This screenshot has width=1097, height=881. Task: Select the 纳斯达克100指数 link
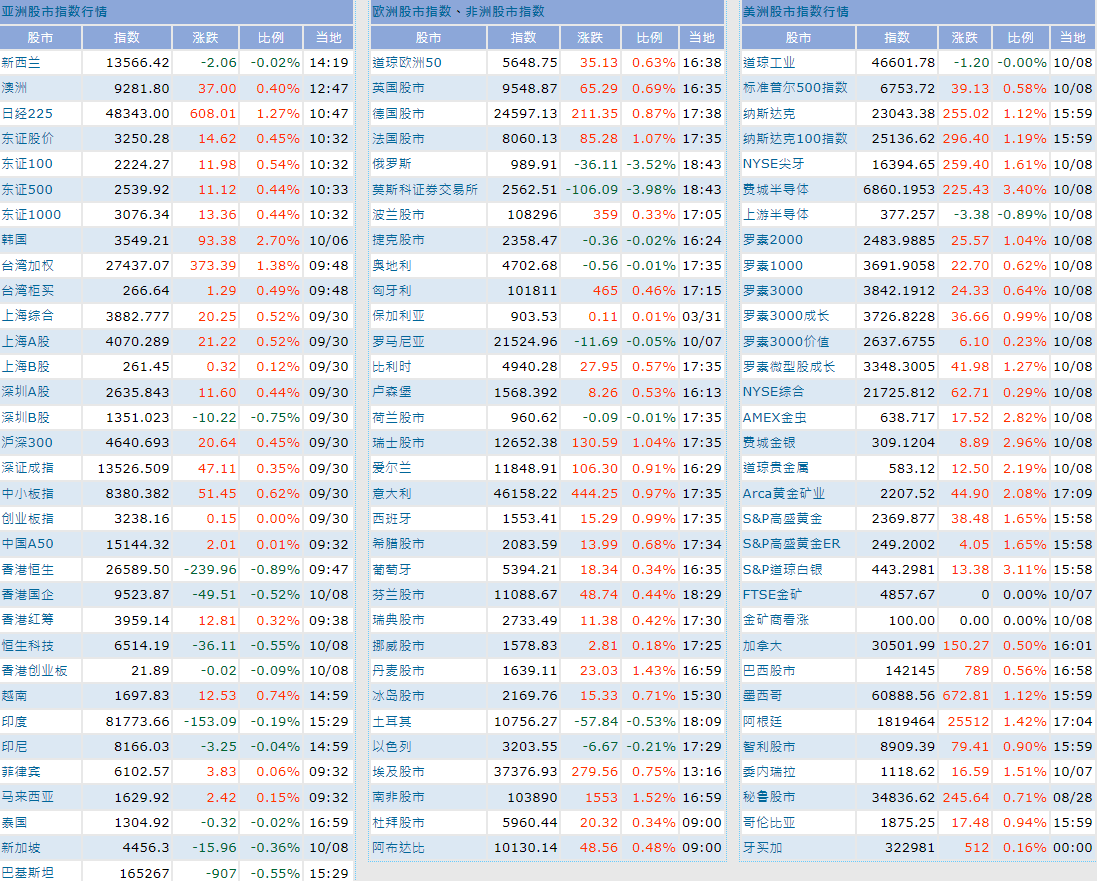coord(795,138)
